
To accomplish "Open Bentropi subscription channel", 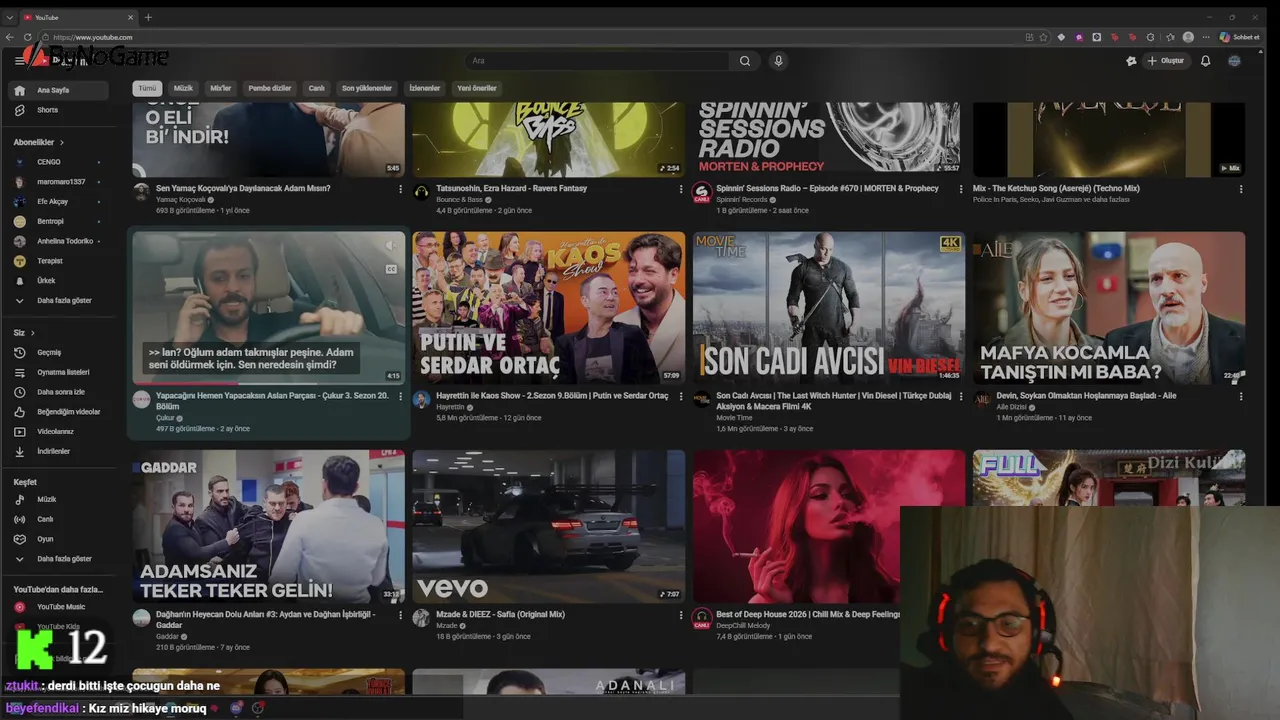I will (59, 221).
